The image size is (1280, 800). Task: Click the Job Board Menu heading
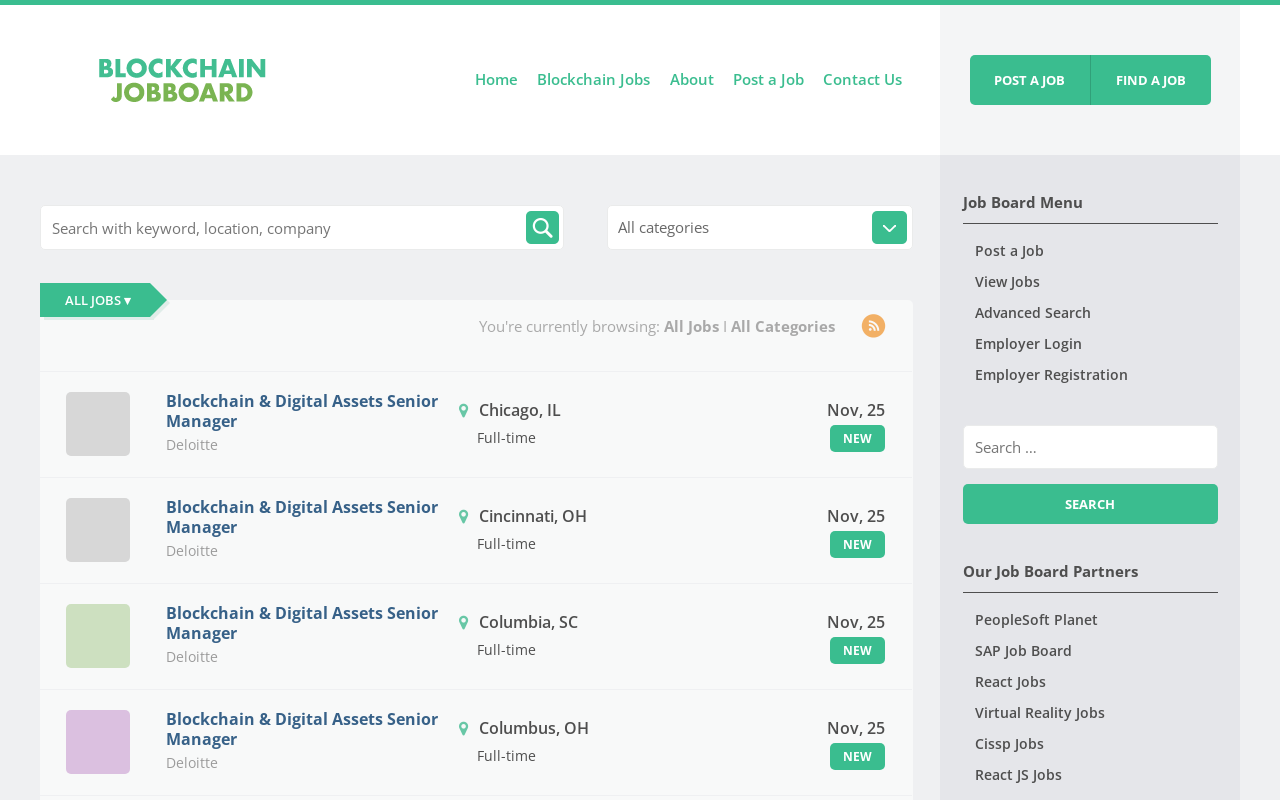pos(1023,202)
